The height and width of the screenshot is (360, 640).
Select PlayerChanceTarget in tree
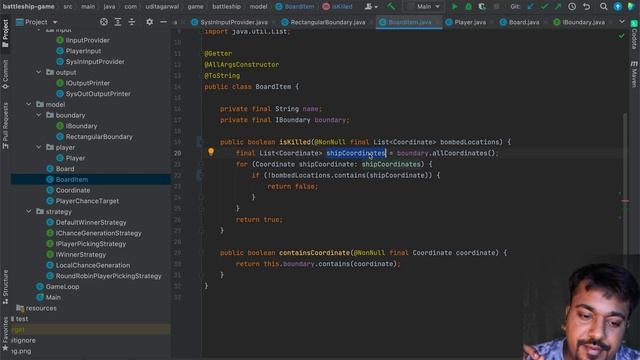click(x=87, y=201)
